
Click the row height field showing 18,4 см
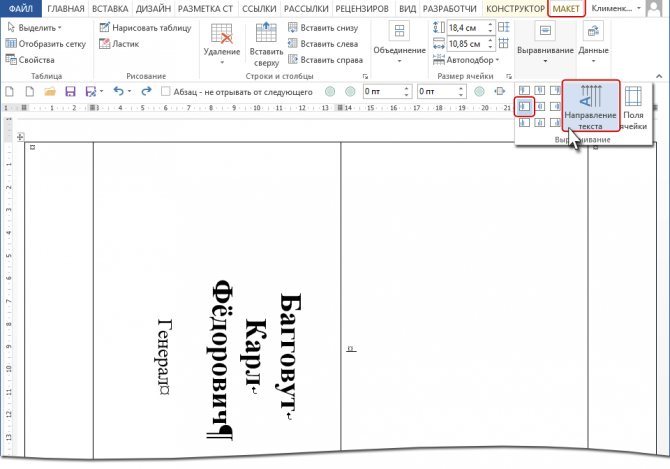(464, 28)
